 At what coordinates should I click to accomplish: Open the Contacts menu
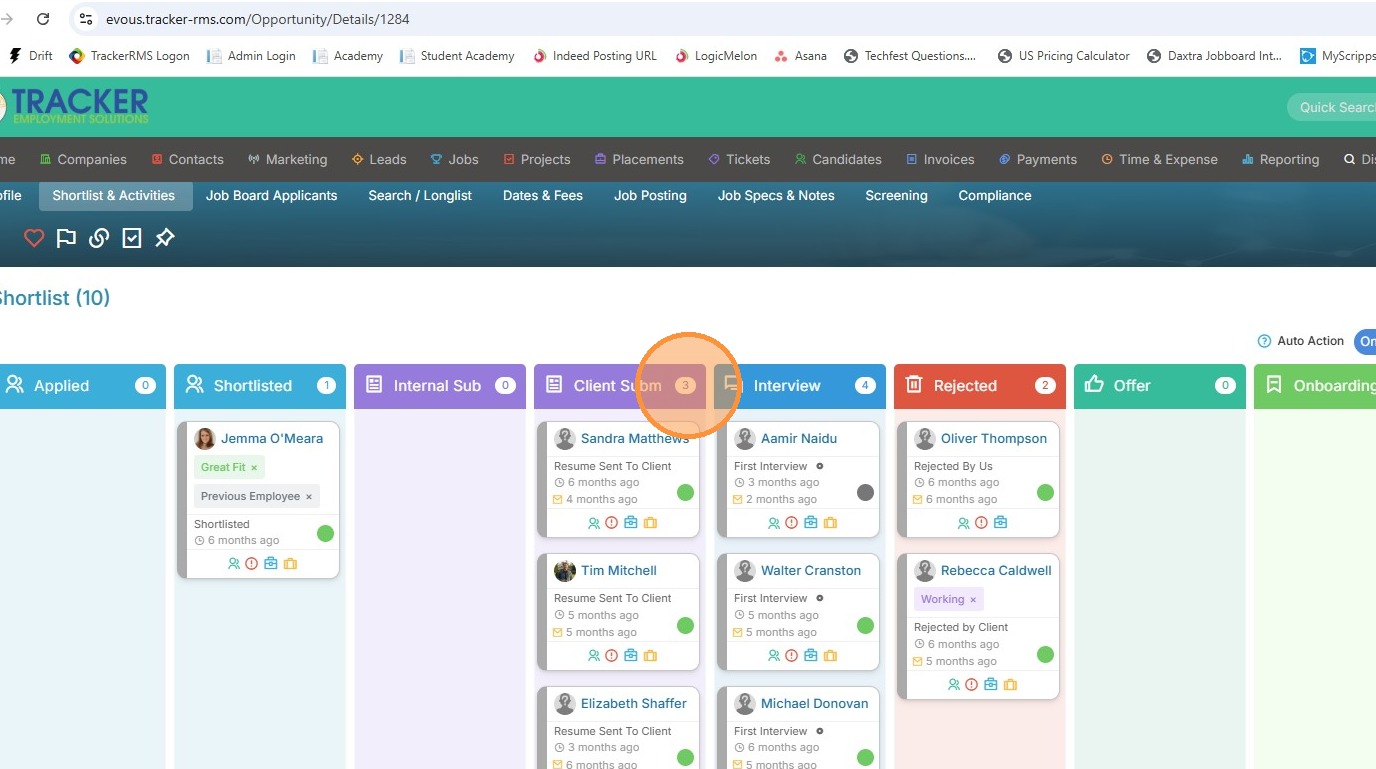pyautogui.click(x=187, y=159)
